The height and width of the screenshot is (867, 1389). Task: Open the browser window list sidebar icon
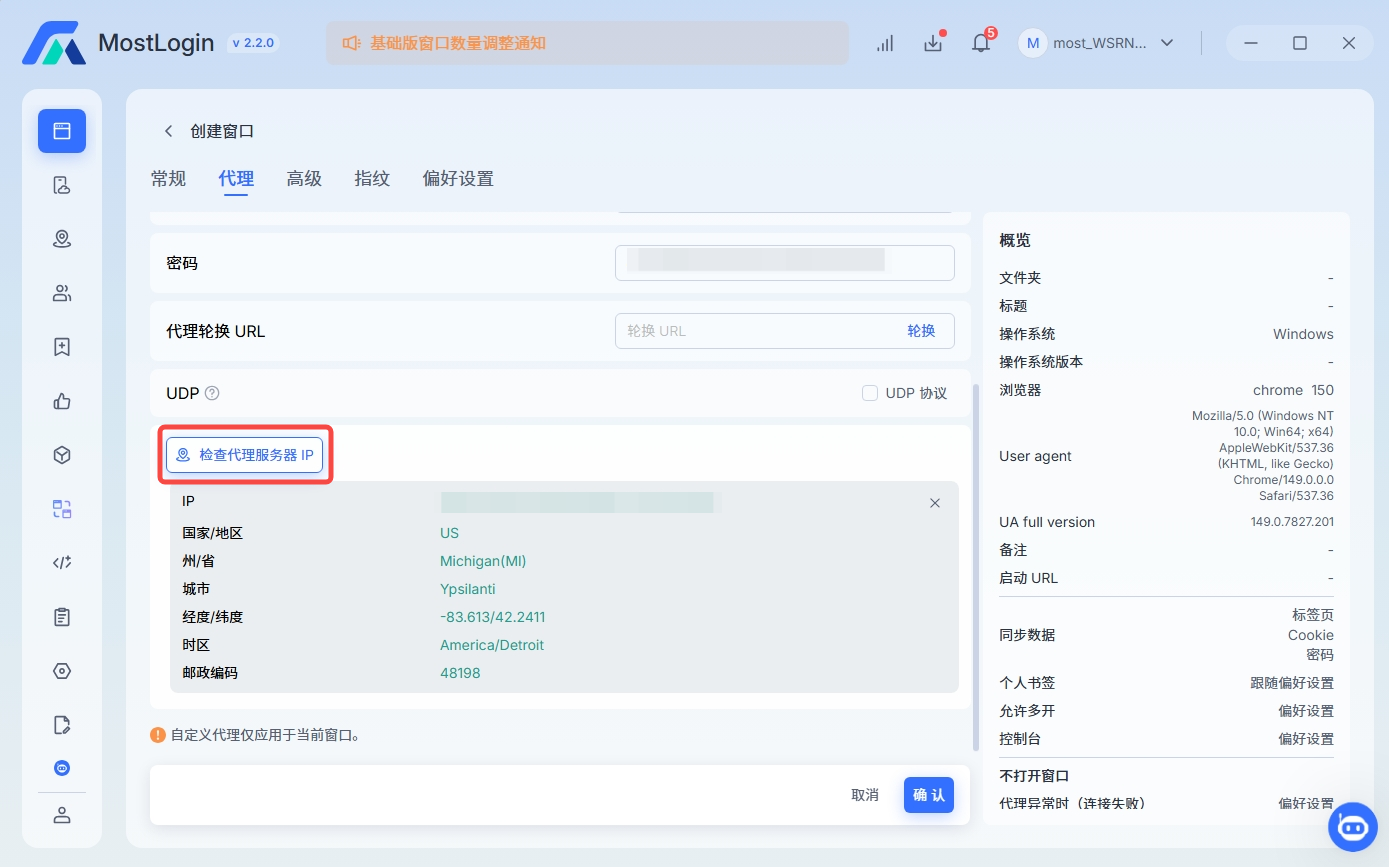click(x=62, y=131)
